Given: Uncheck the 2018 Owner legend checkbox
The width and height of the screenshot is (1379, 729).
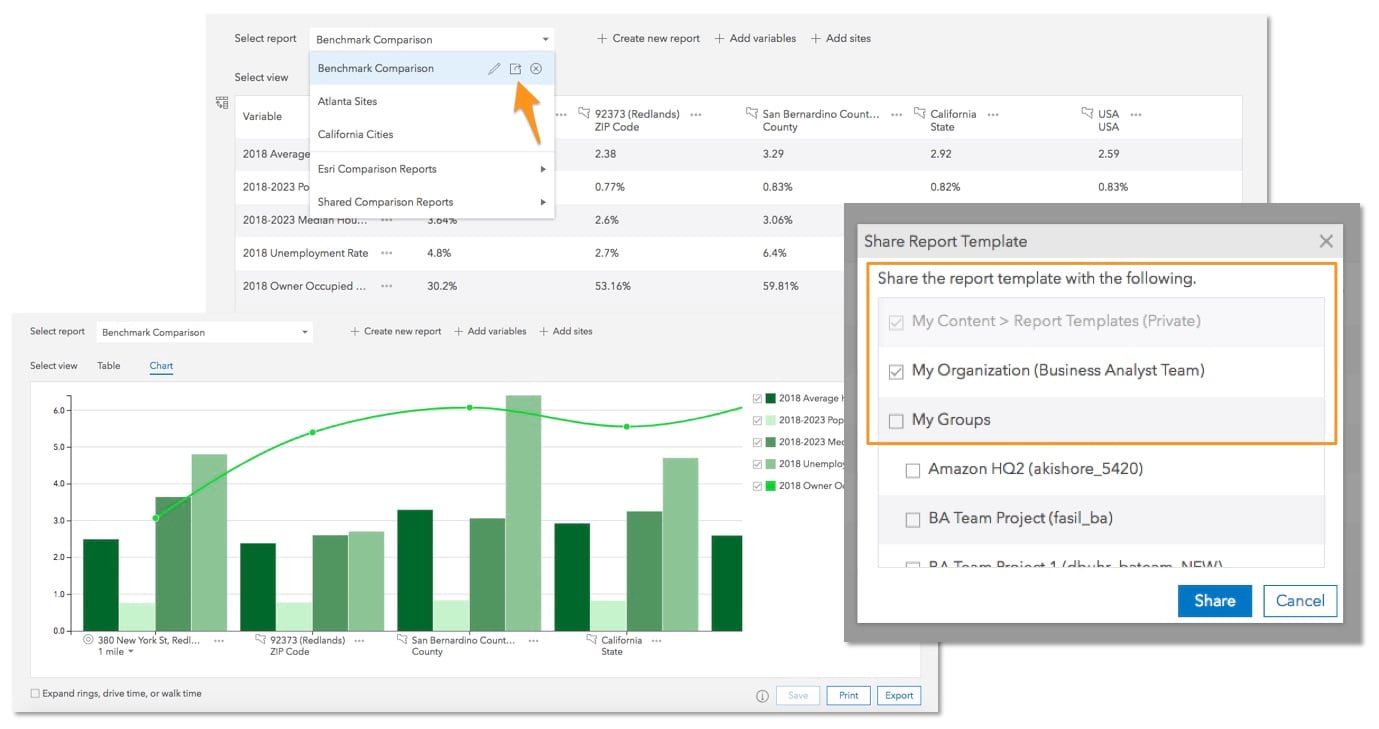Looking at the screenshot, I should (756, 486).
